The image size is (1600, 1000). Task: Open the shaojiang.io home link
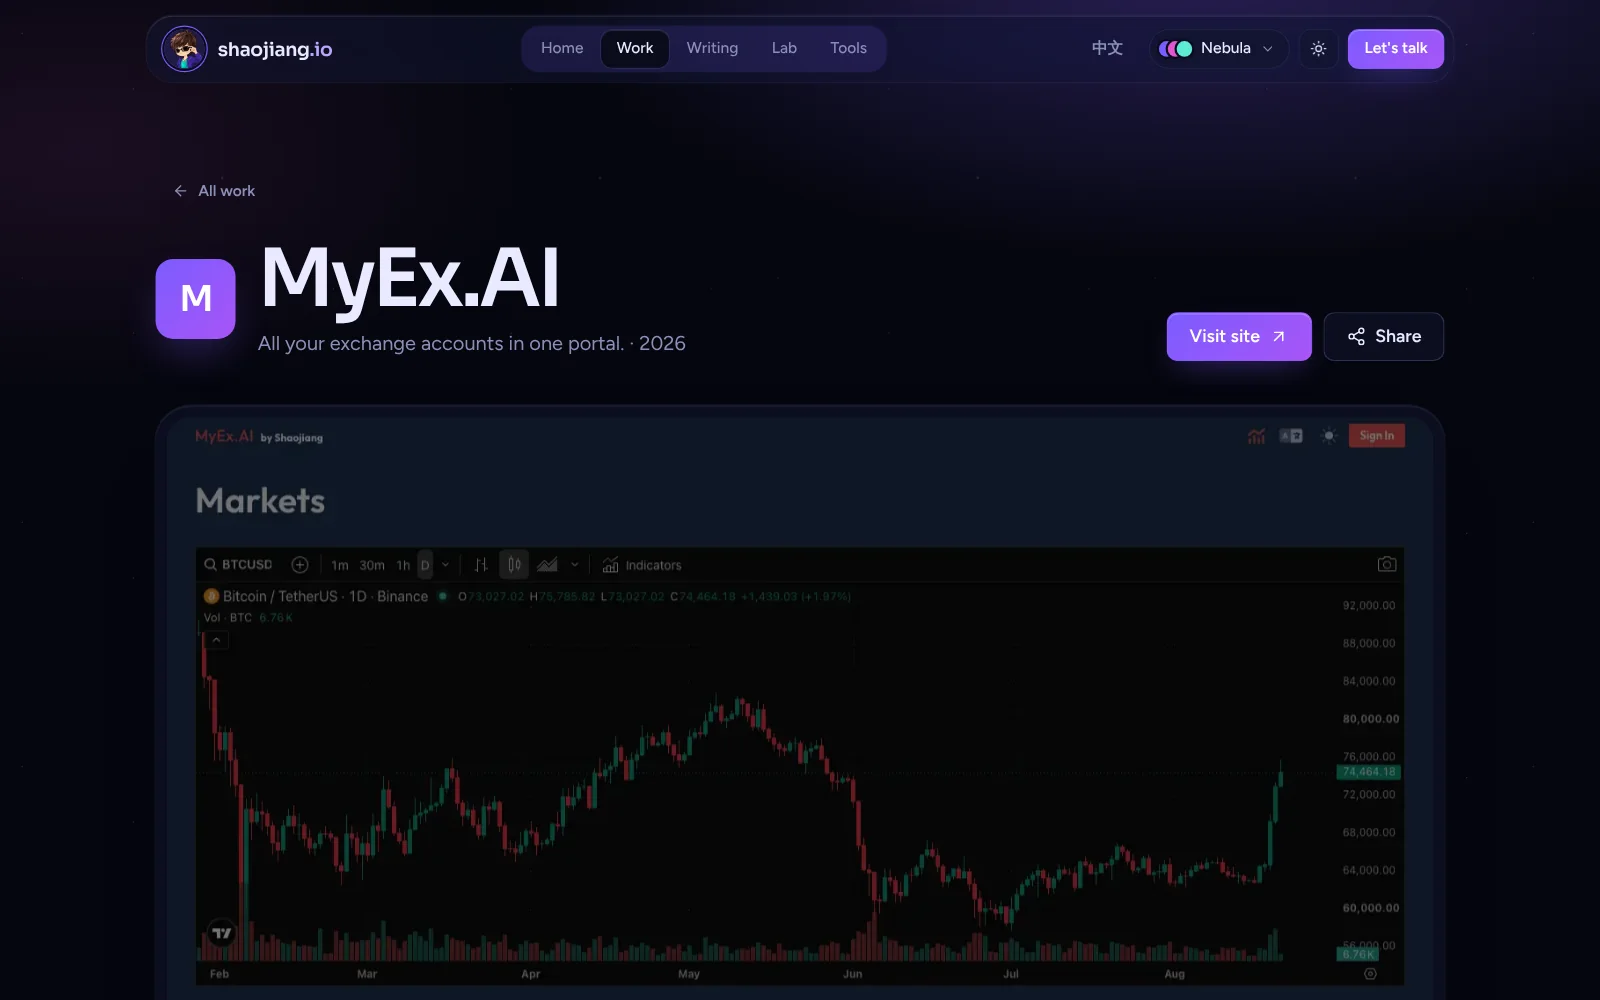click(x=275, y=49)
